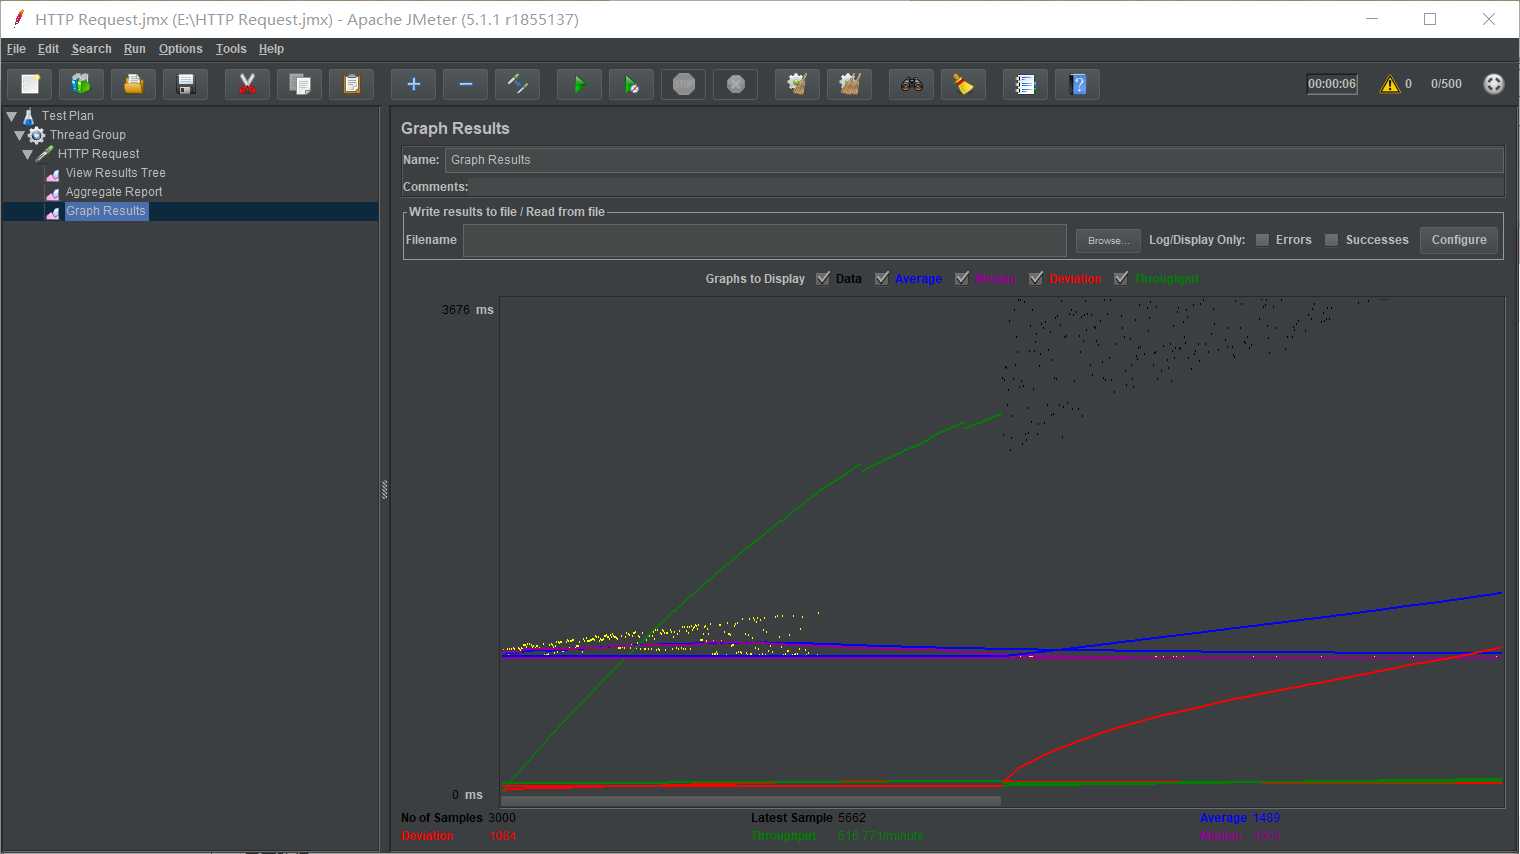Image resolution: width=1520 pixels, height=854 pixels.
Task: Open the Options menu
Action: [180, 49]
